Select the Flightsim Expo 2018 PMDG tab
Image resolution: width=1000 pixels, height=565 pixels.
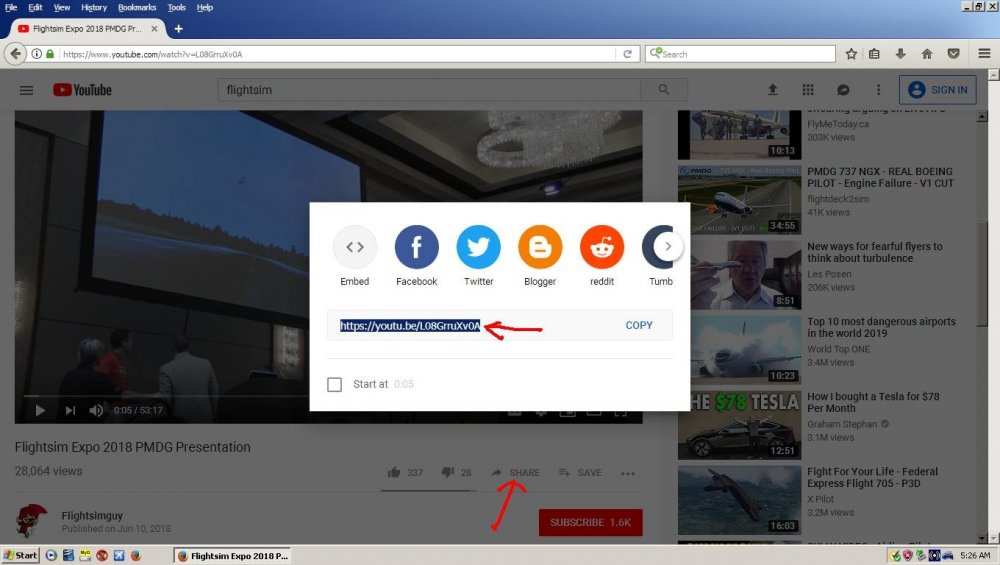click(x=88, y=29)
